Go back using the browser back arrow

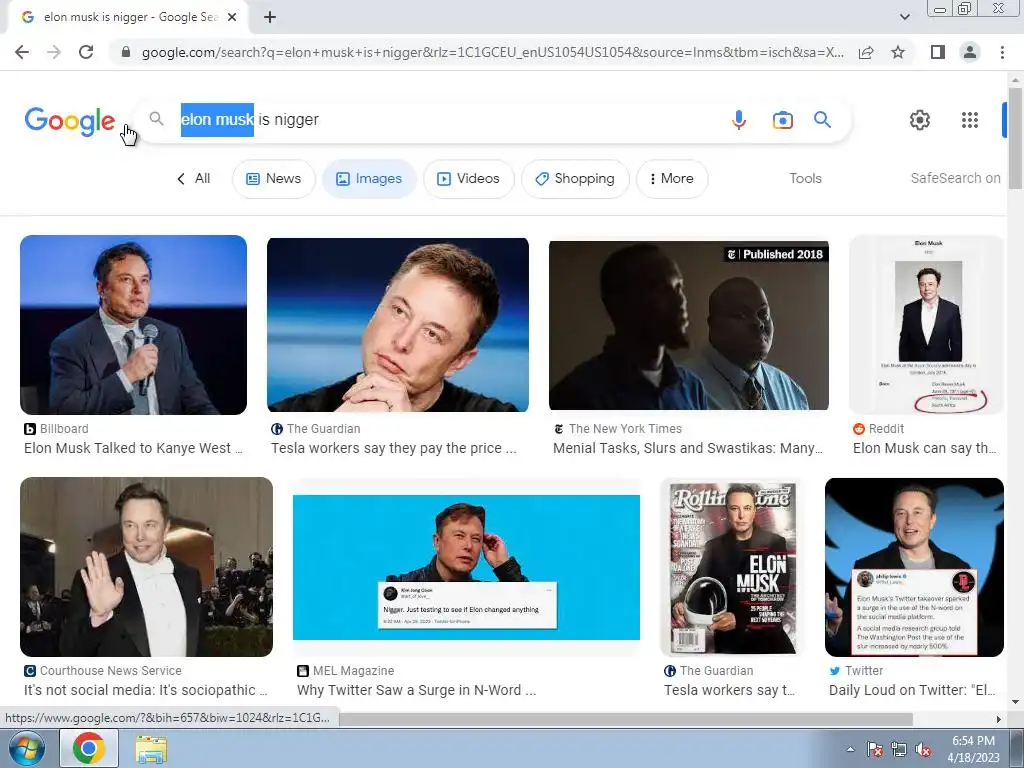pos(22,52)
